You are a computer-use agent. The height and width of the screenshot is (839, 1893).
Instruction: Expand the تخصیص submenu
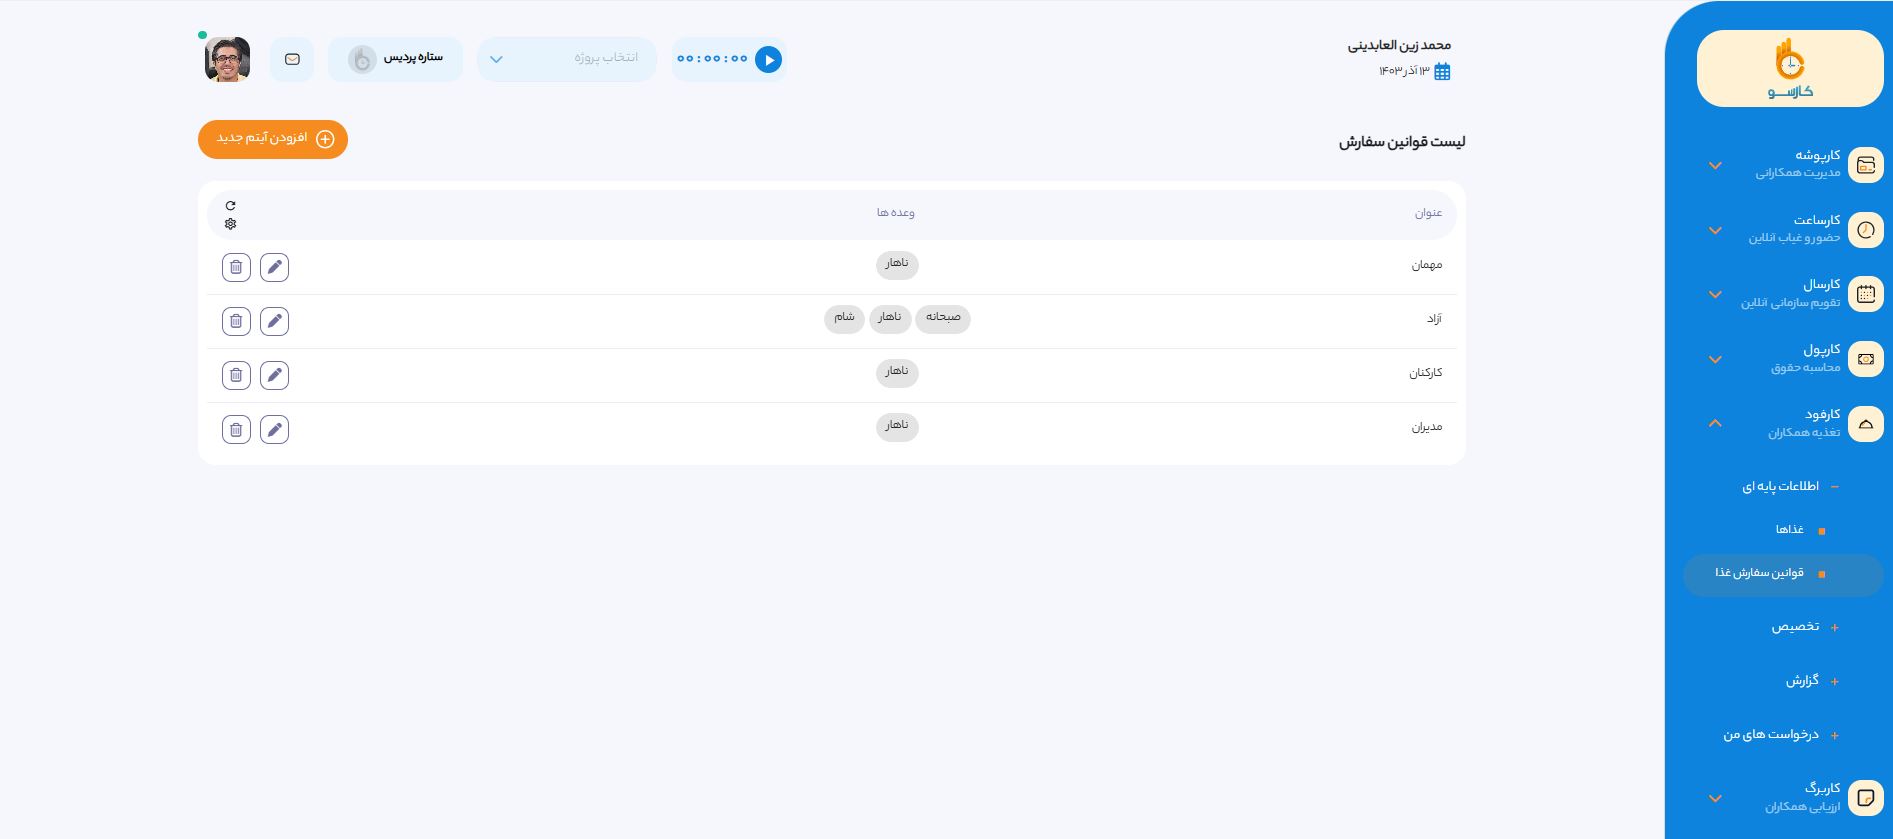click(x=1797, y=627)
